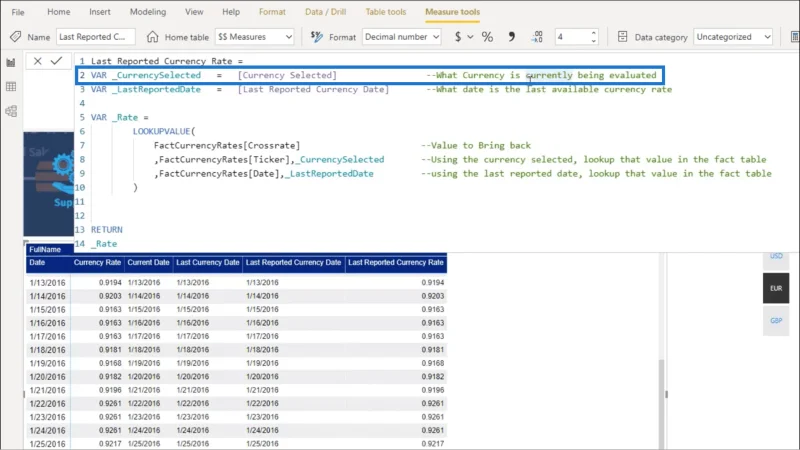Toggle the thousands separator comma
This screenshot has height=450, width=800.
tap(511, 37)
